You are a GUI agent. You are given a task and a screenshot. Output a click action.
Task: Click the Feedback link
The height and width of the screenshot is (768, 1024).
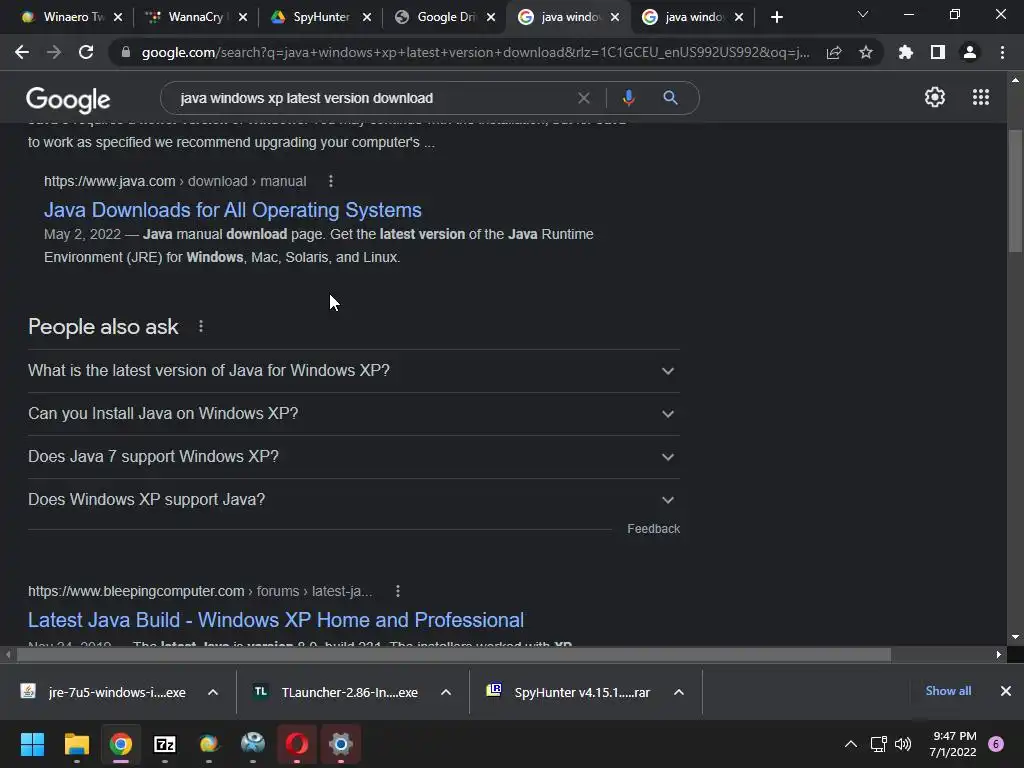[654, 528]
